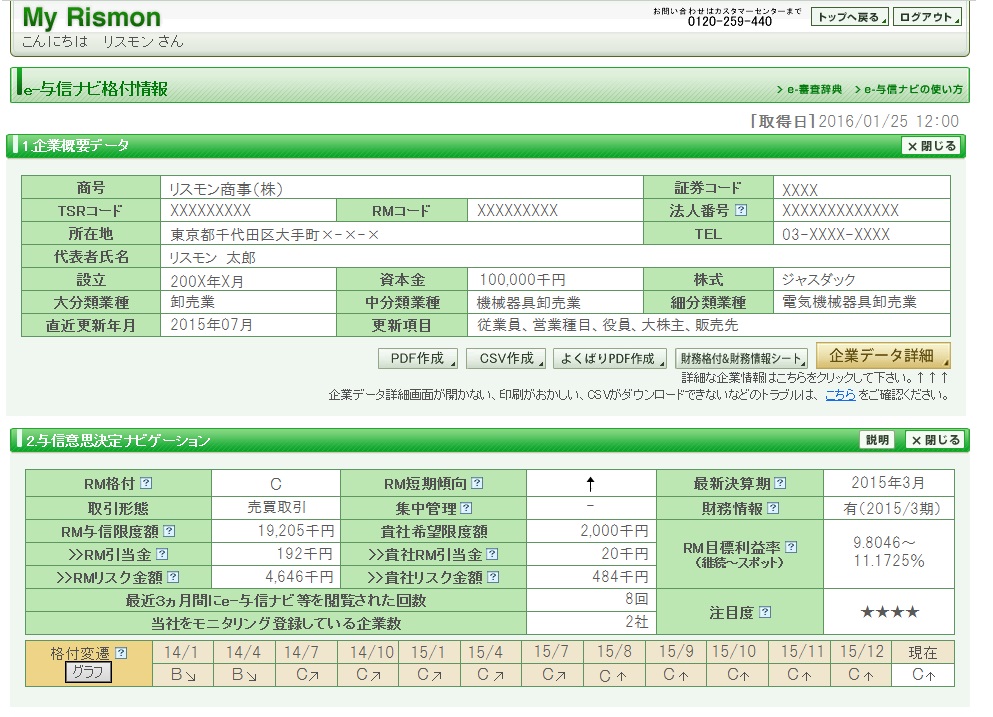Click help icon next to 注目度
Image resolution: width=993 pixels, height=717 pixels.
coord(765,612)
